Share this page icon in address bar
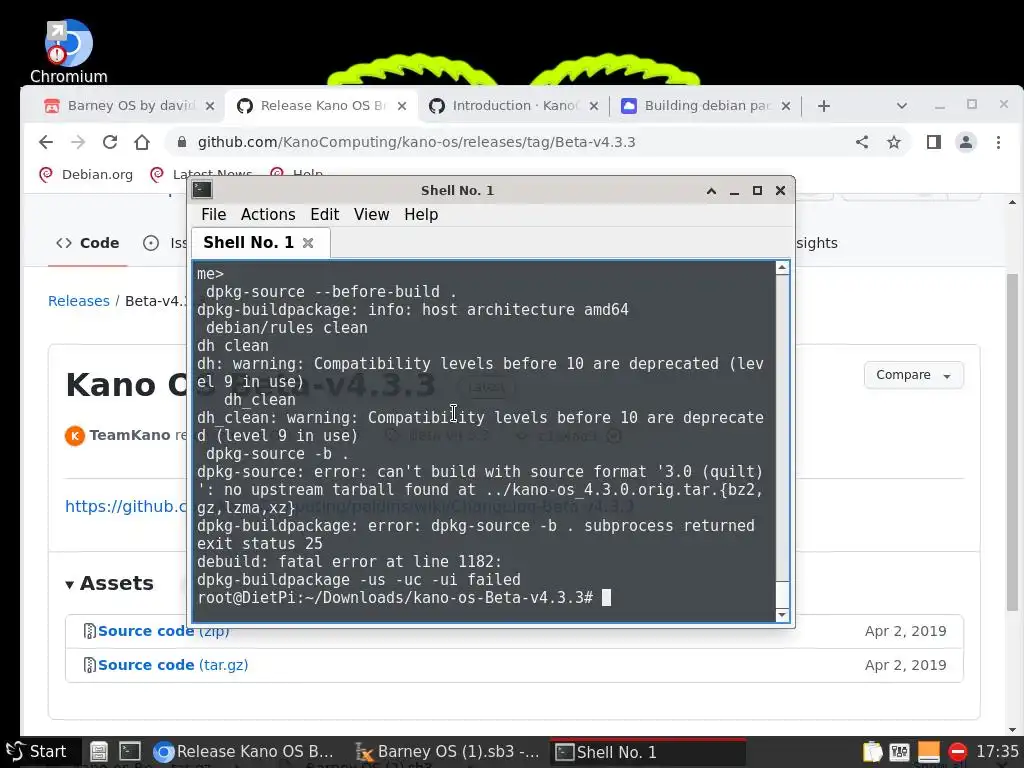 click(x=862, y=142)
